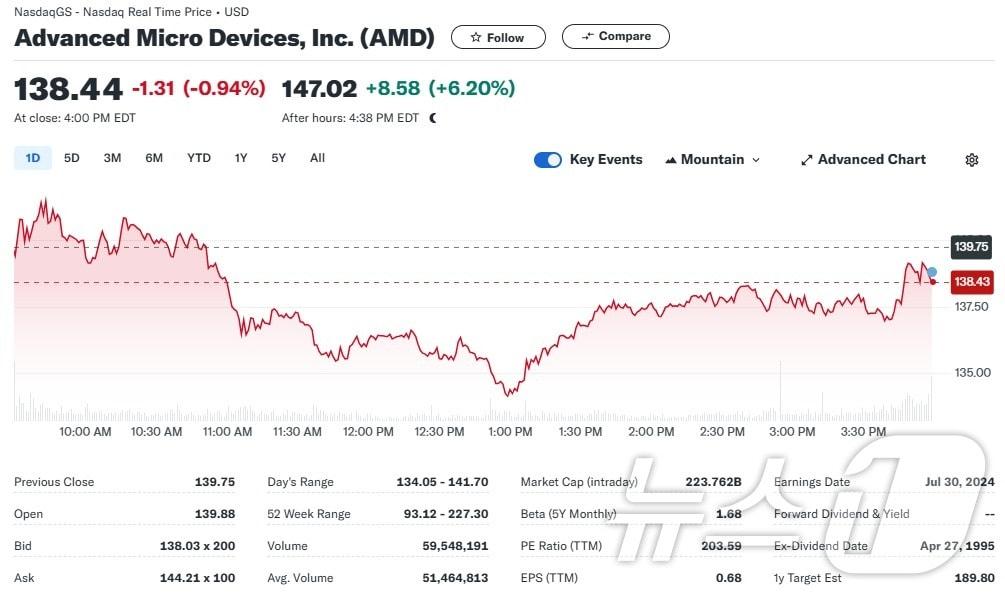Switch to the YTD chart range tab
The width and height of the screenshot is (1005, 593).
tap(198, 157)
